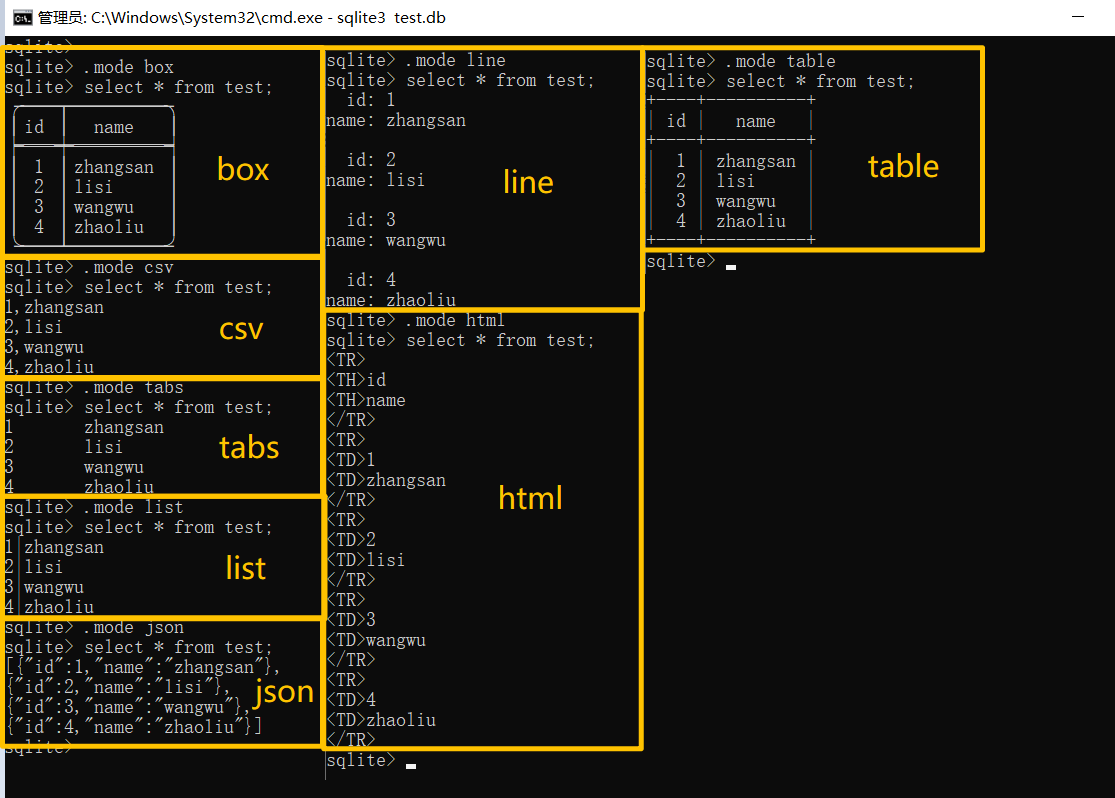Viewport: 1115px width, 798px height.
Task: Click the json row with "name":"wangwu"
Action: coord(127,707)
